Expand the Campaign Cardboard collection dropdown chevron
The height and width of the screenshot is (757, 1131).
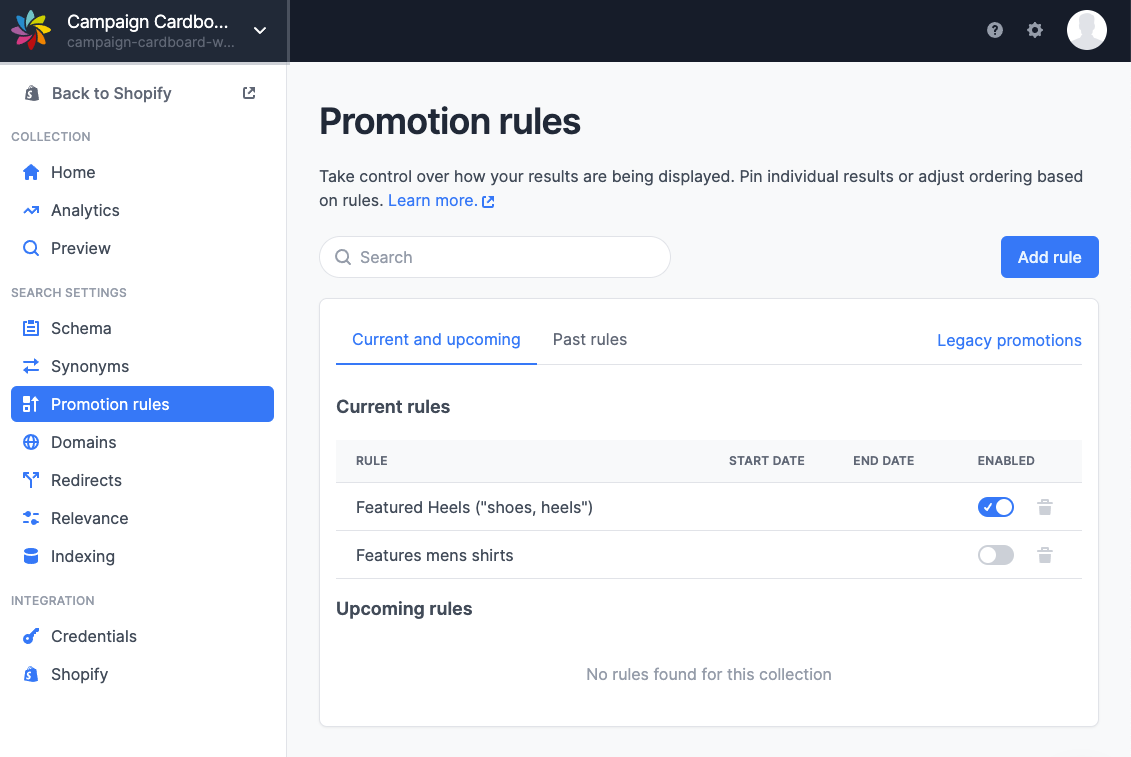260,30
